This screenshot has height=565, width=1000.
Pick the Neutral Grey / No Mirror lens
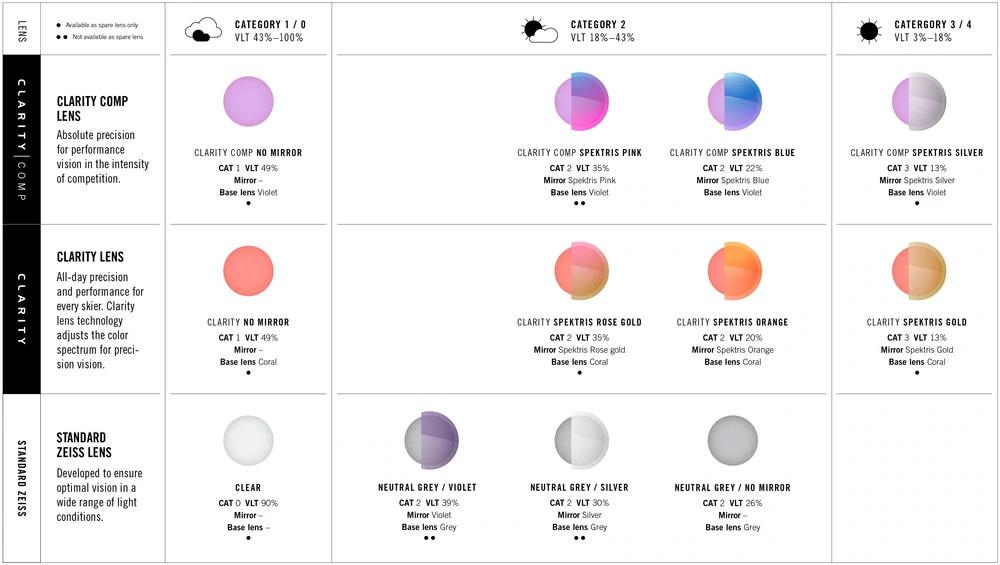coord(733,441)
